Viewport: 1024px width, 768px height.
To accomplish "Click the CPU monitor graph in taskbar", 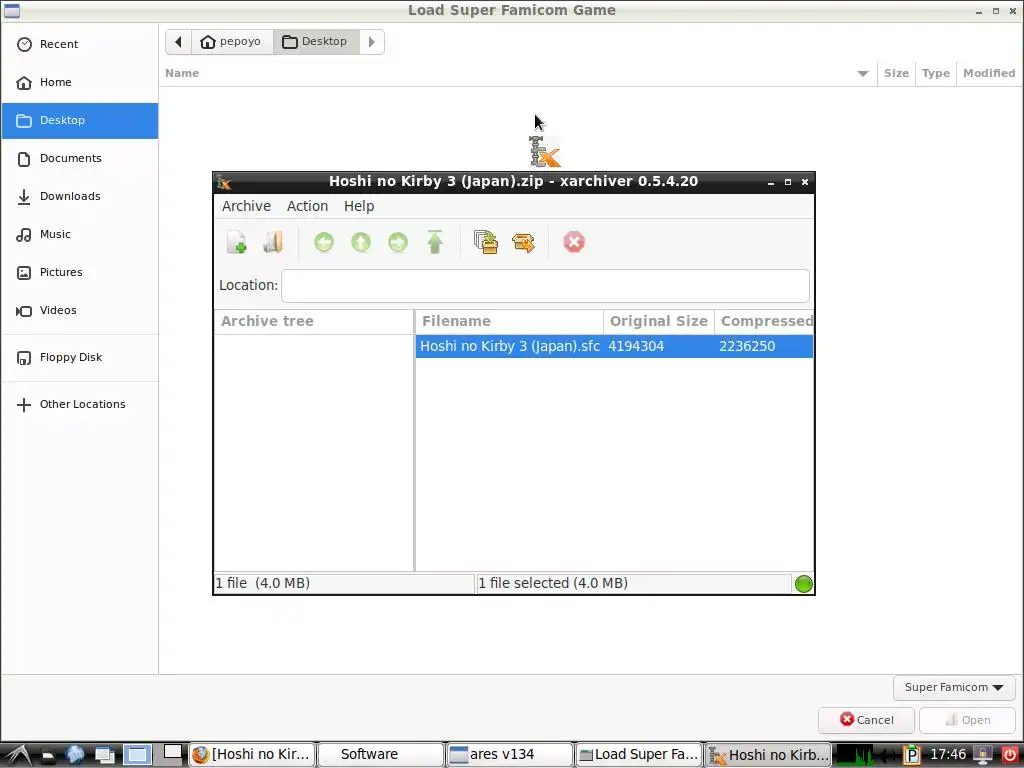I will [854, 755].
